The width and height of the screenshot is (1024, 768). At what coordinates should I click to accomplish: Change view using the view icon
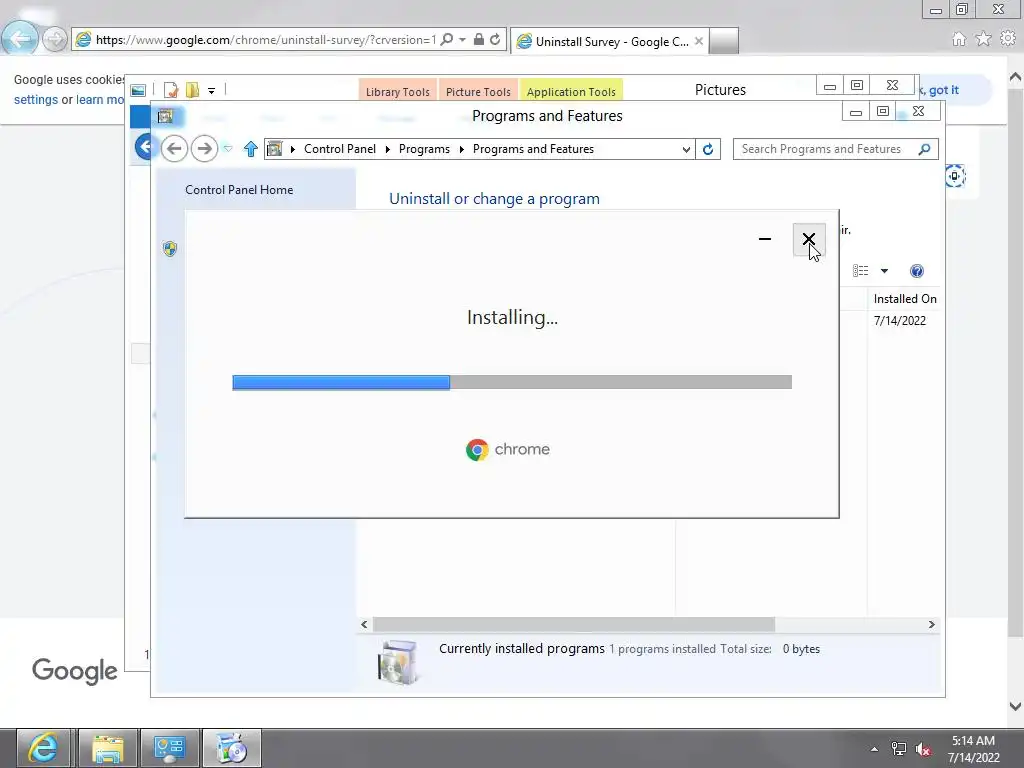861,270
